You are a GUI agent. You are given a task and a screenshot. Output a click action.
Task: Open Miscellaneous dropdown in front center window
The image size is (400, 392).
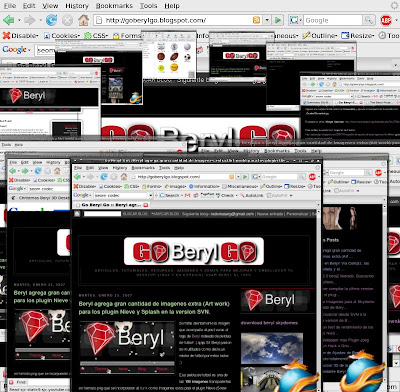point(240,186)
